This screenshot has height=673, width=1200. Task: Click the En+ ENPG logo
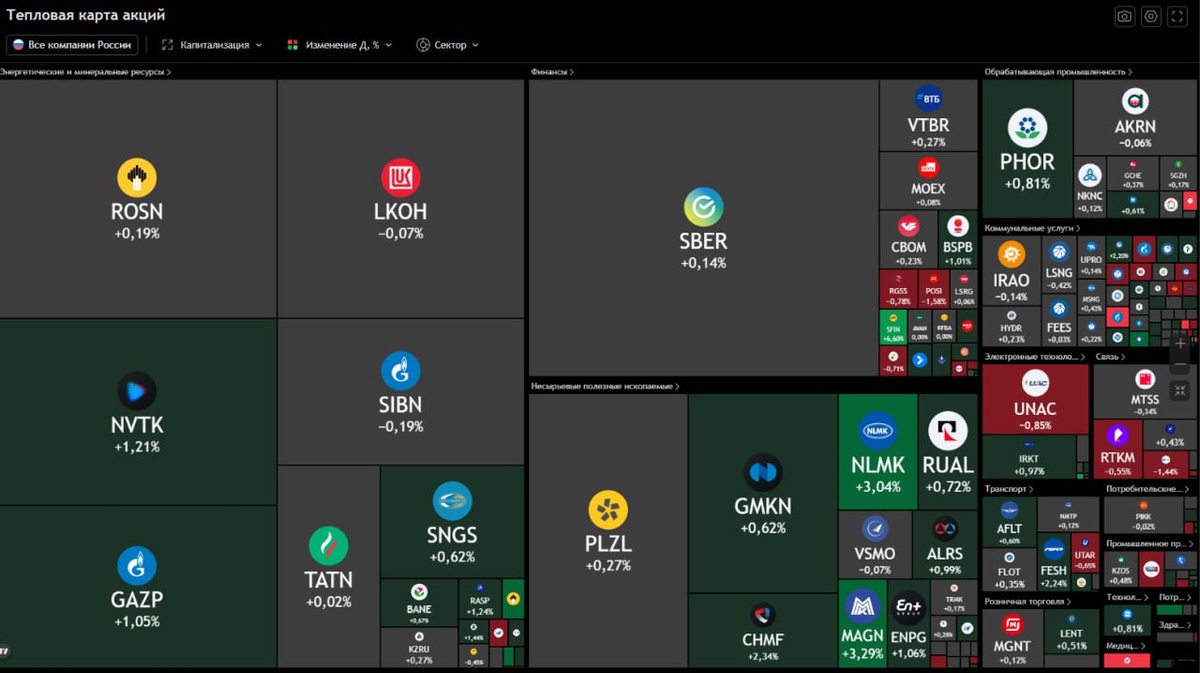[x=908, y=607]
